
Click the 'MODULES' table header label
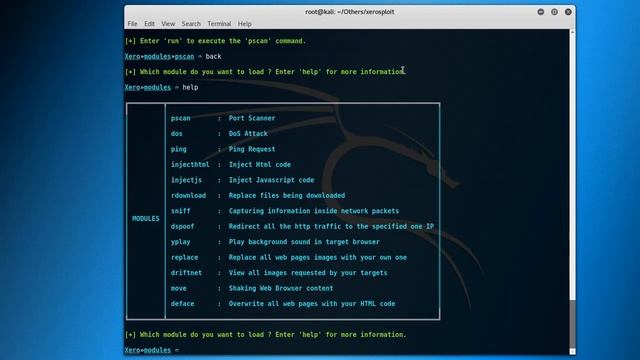146,219
